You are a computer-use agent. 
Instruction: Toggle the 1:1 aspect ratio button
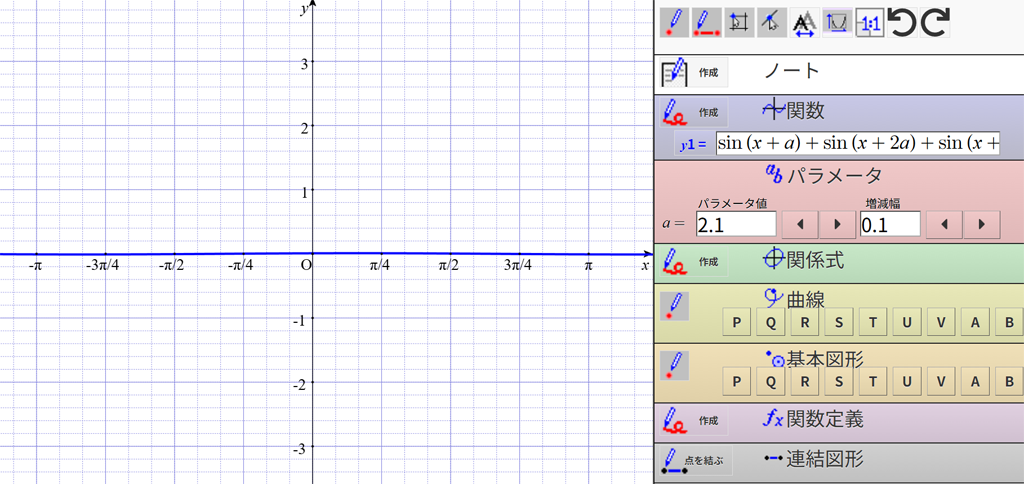point(869,22)
